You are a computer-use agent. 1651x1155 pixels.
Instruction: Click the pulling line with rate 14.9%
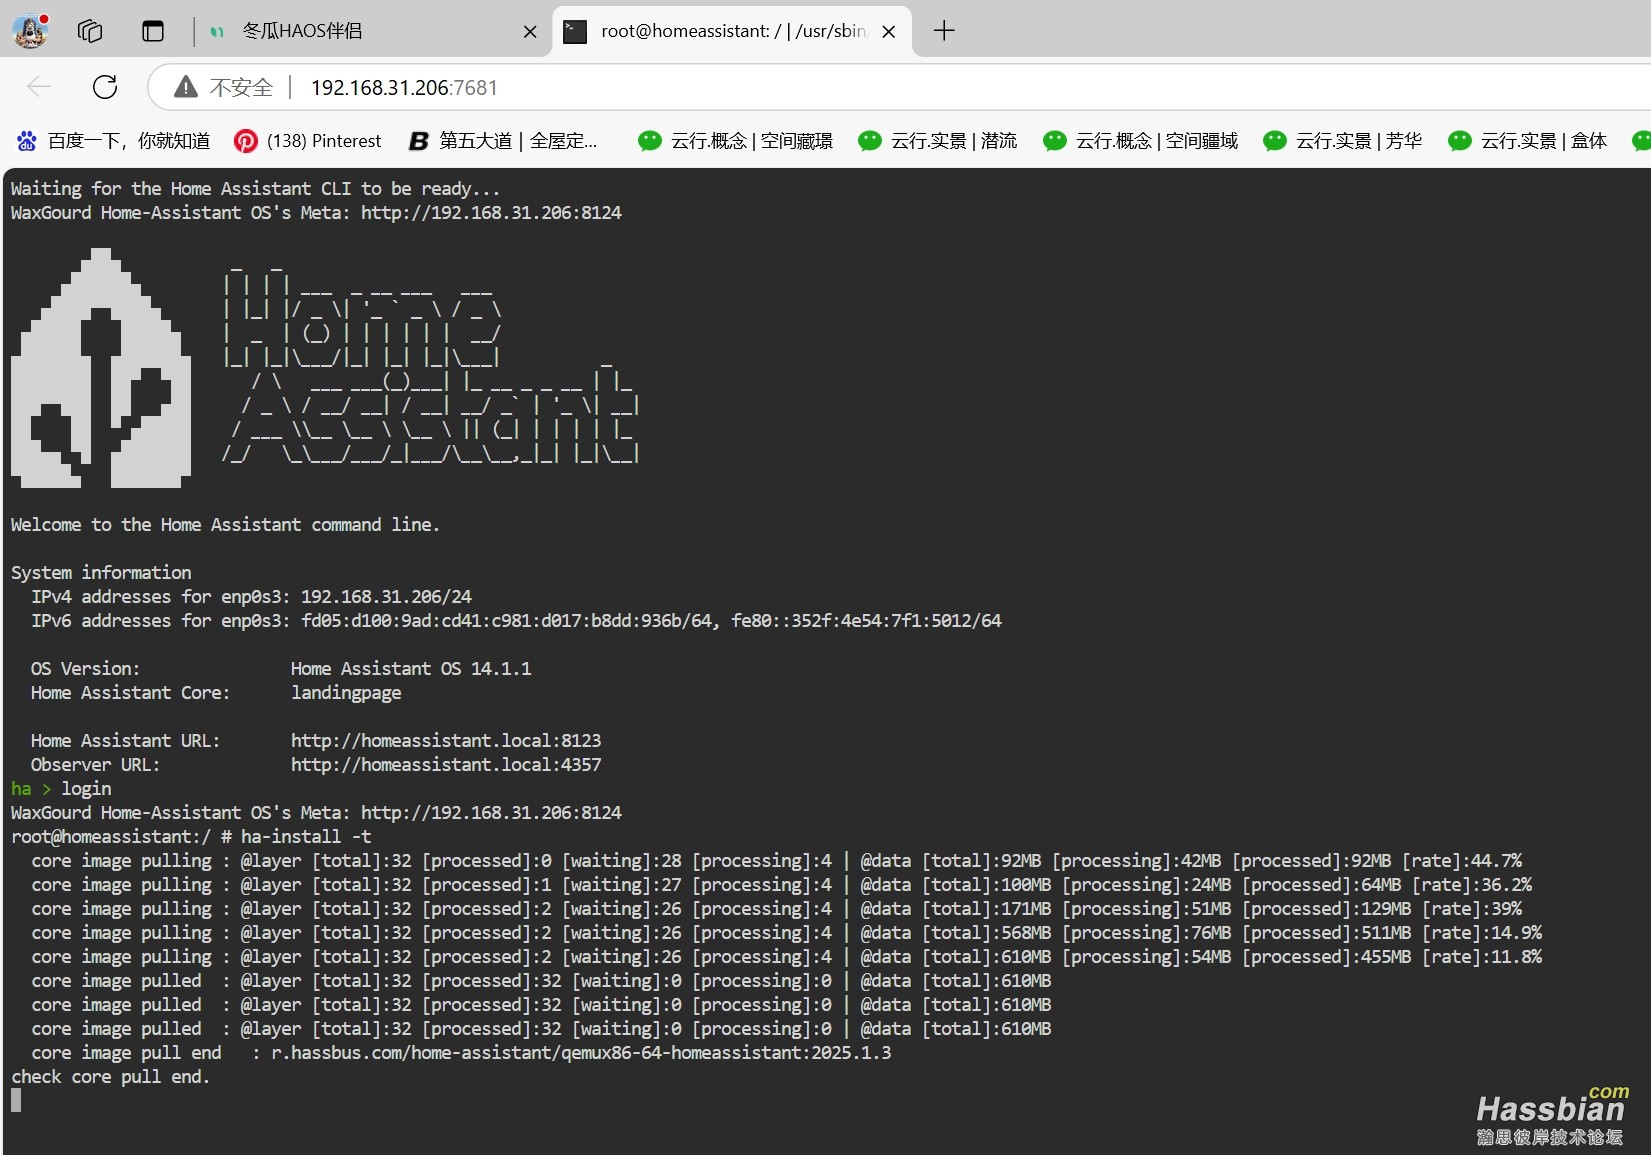tap(786, 933)
